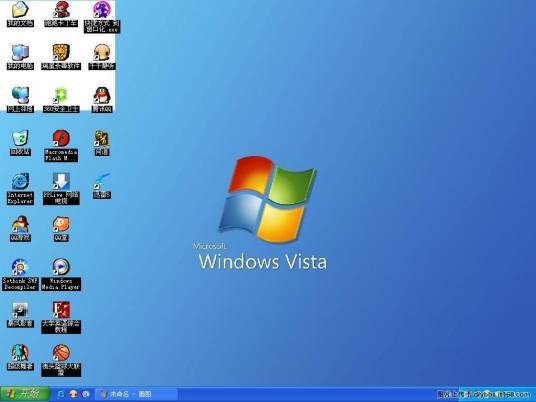
Task: Open the red E English course shortcut
Action: click(x=61, y=318)
